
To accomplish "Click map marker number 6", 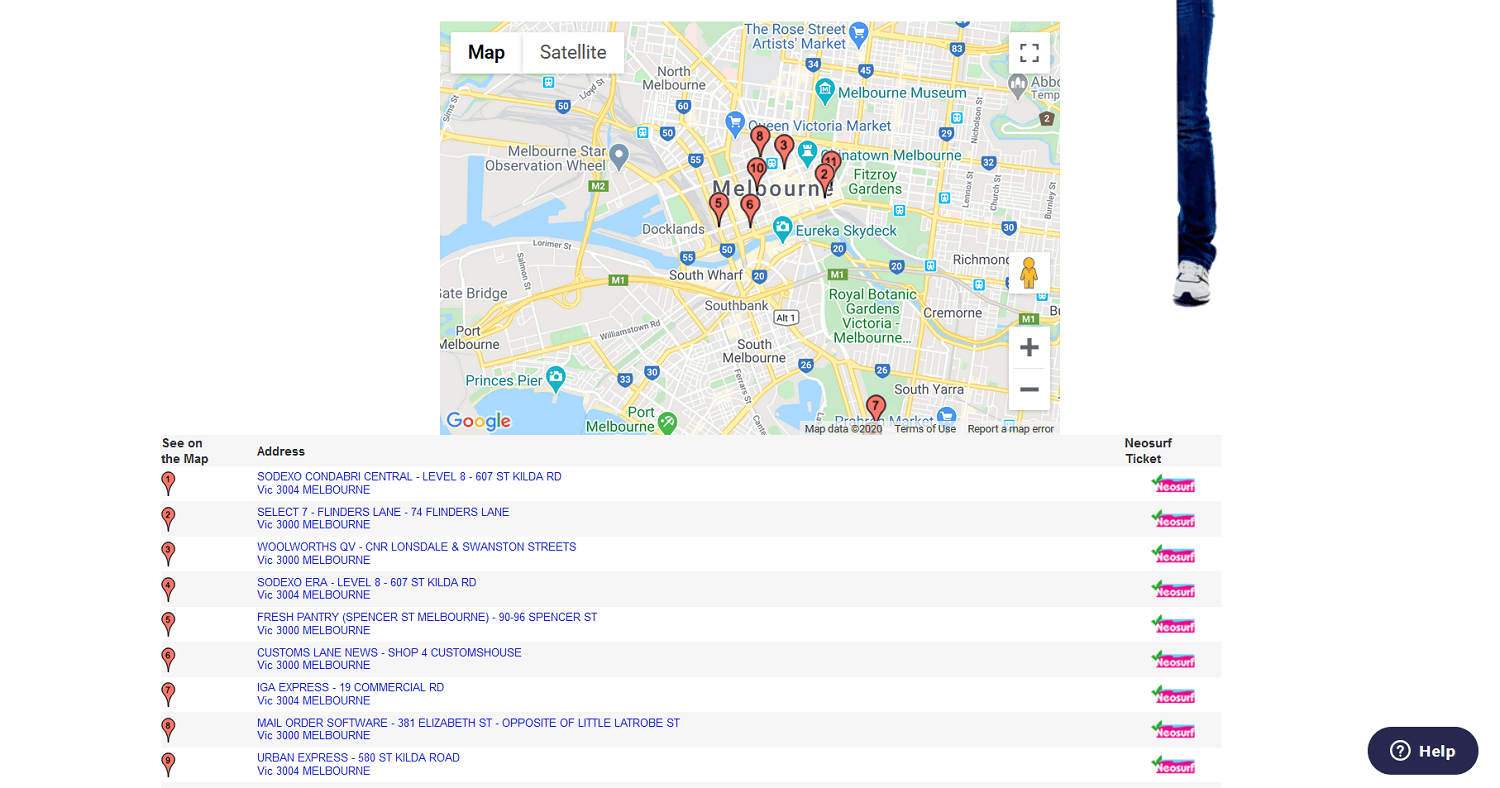I will 750,210.
